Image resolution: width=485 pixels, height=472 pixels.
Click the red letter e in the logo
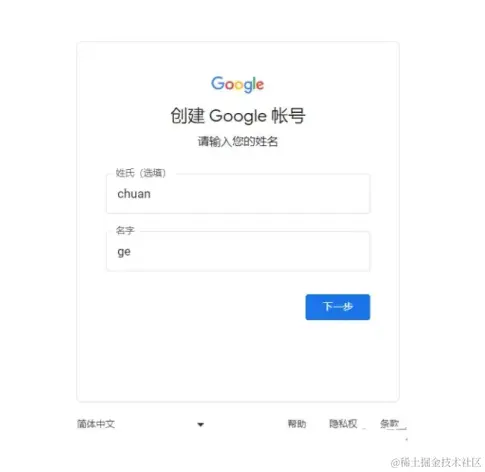260,85
